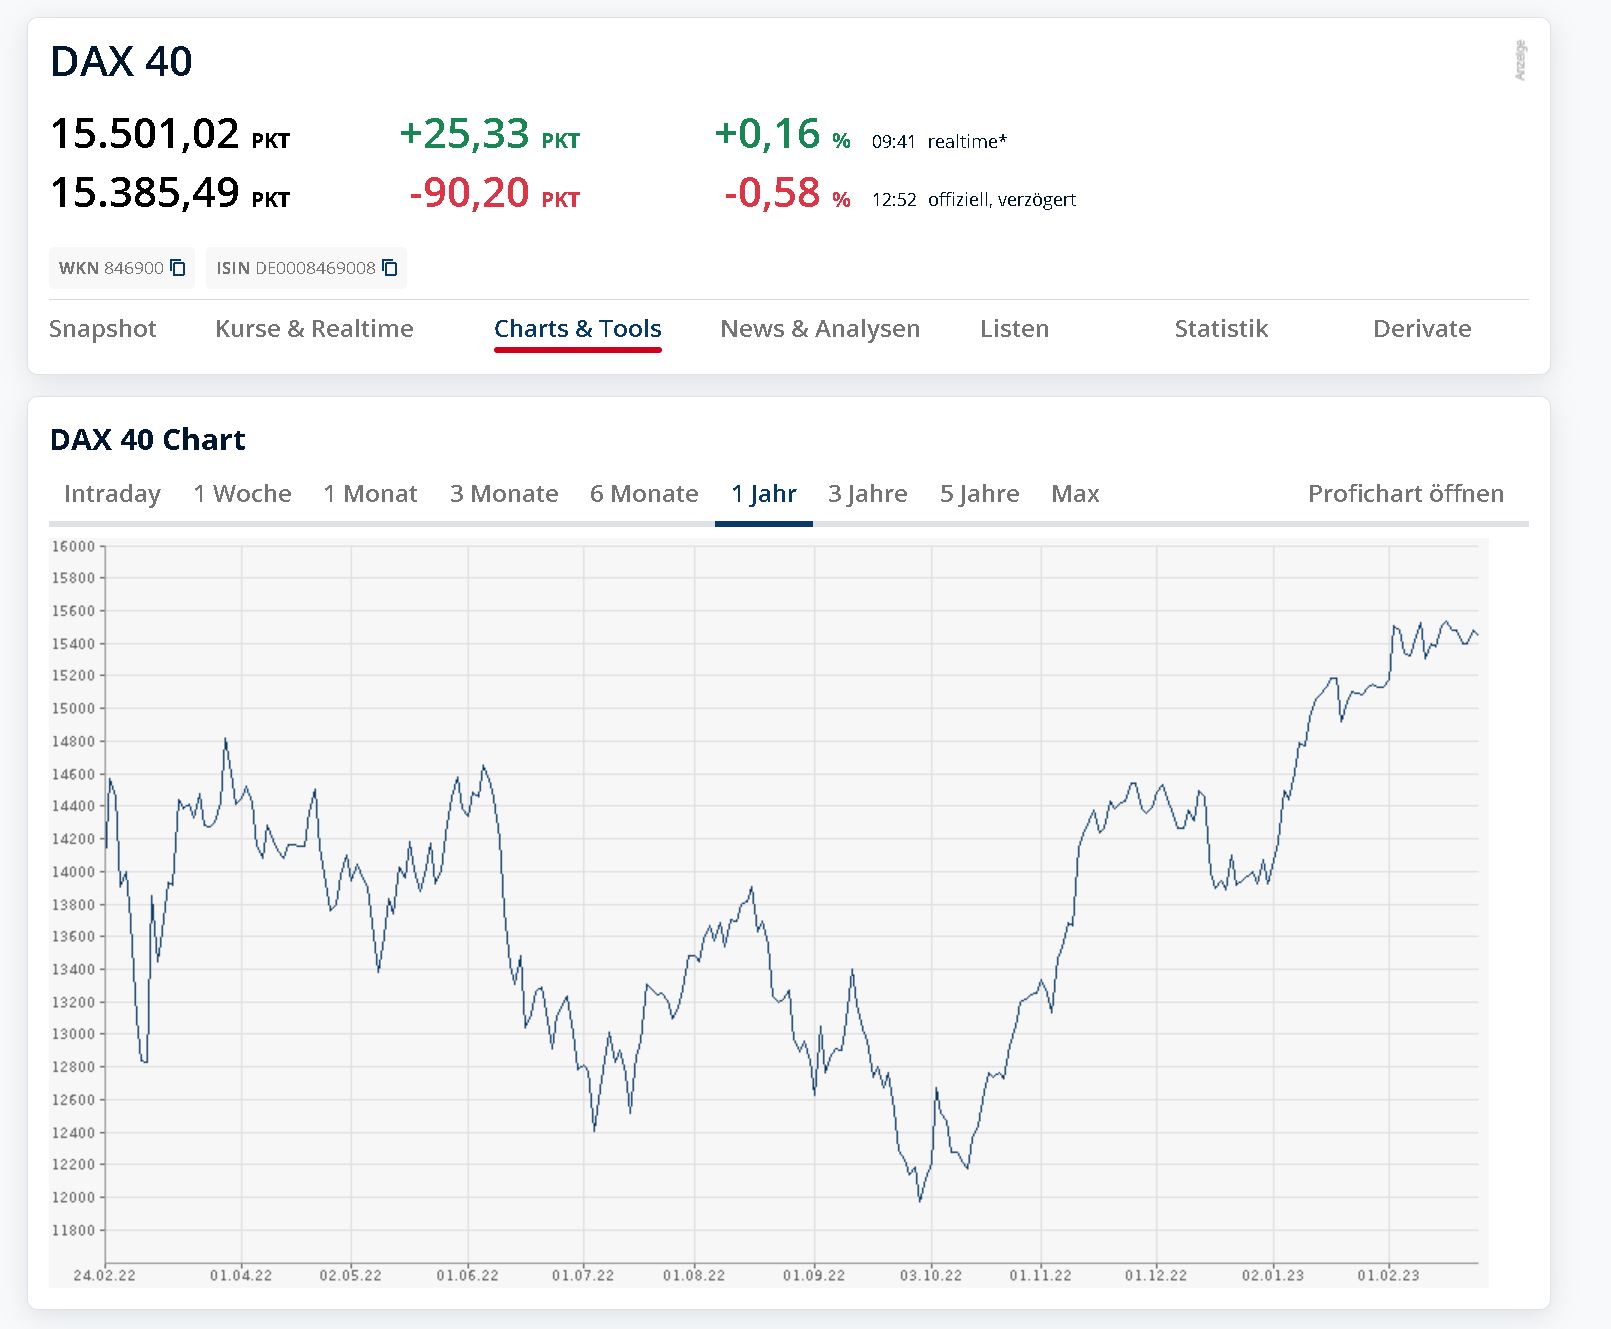Click the realtime value 15.501,02
The width and height of the screenshot is (1611, 1329).
coord(145,134)
